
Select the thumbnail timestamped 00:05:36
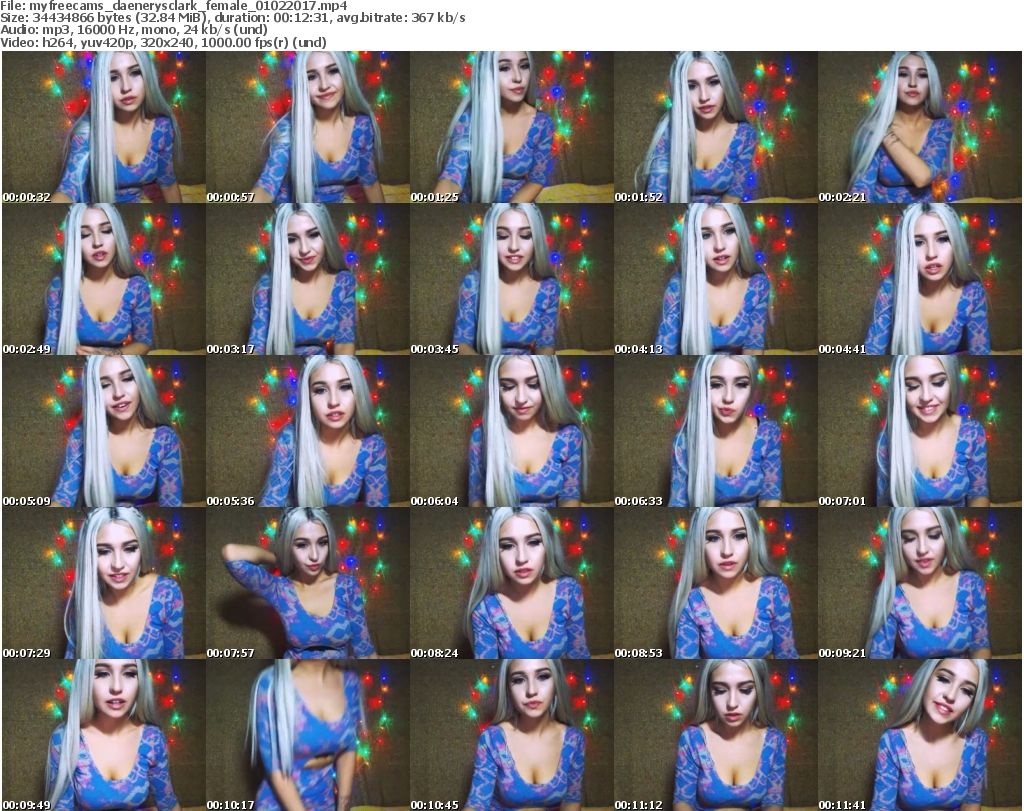pos(308,431)
